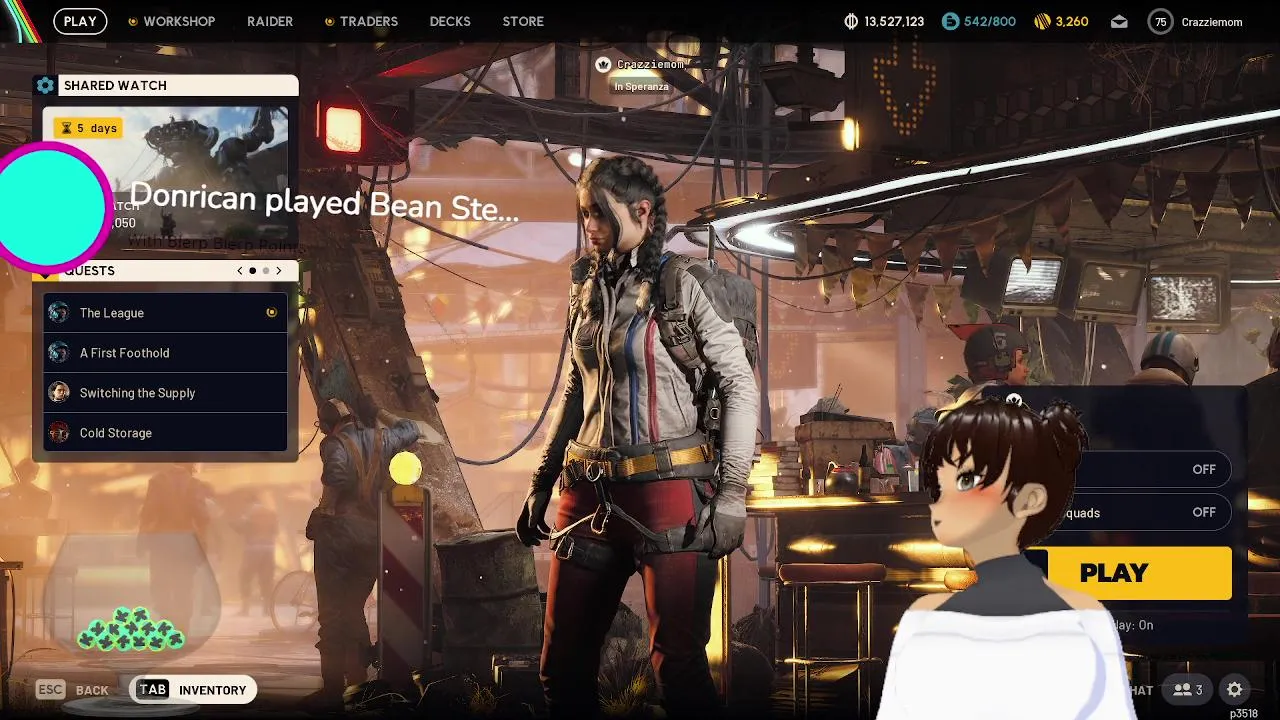1280x720 pixels.
Task: Open the Shared Watch gear icon
Action: (x=45, y=86)
